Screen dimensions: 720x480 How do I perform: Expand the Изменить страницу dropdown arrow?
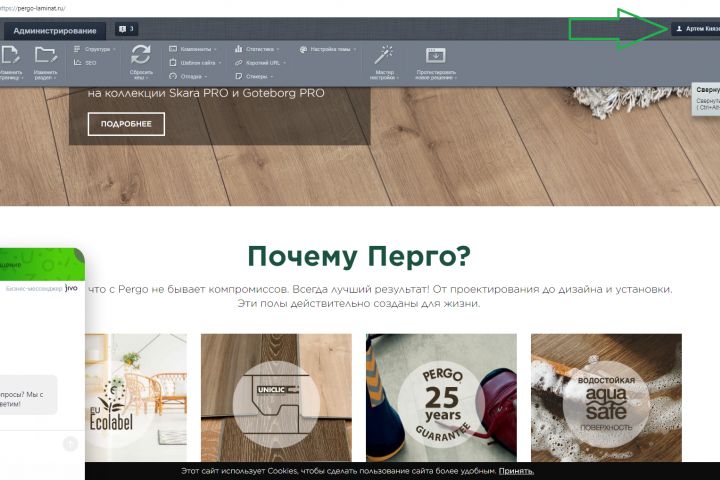click(22, 78)
